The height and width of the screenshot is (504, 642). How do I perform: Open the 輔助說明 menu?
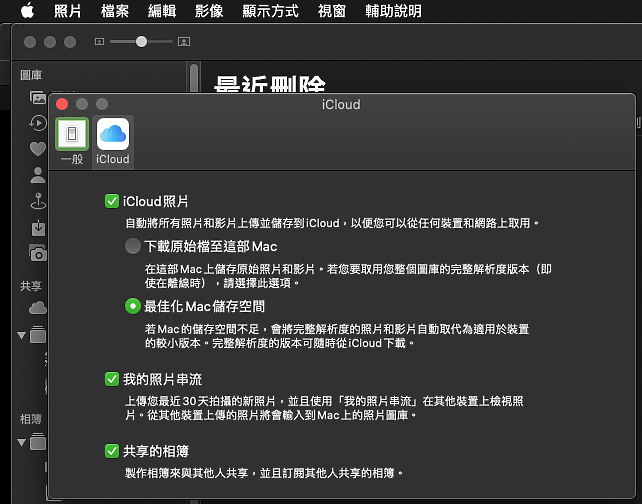click(x=393, y=11)
